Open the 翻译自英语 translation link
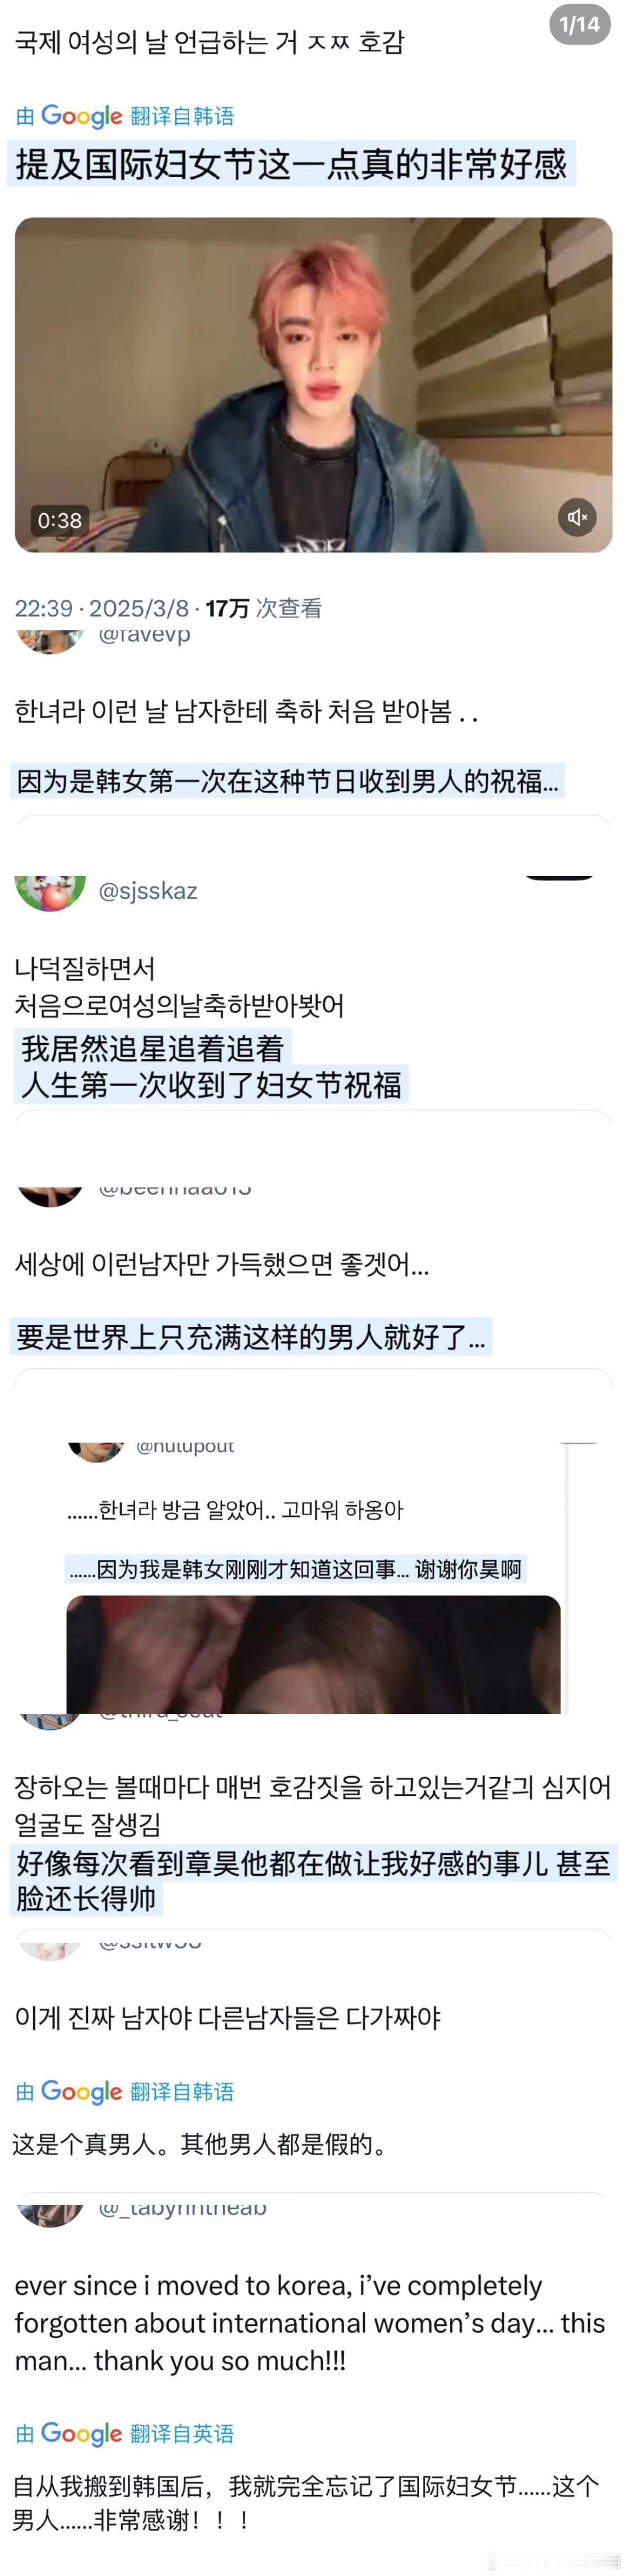The width and height of the screenshot is (627, 2576). 182,2433
